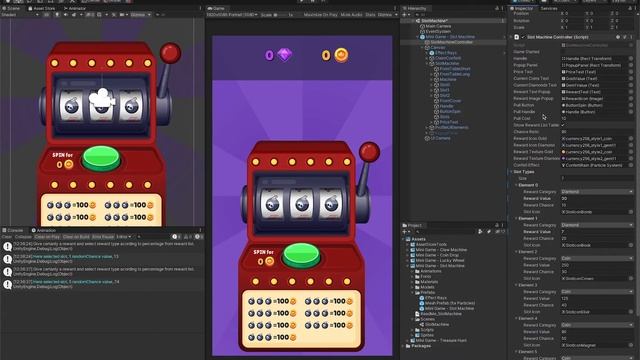Select ButtonSpin in Hierarchy

tap(450, 111)
